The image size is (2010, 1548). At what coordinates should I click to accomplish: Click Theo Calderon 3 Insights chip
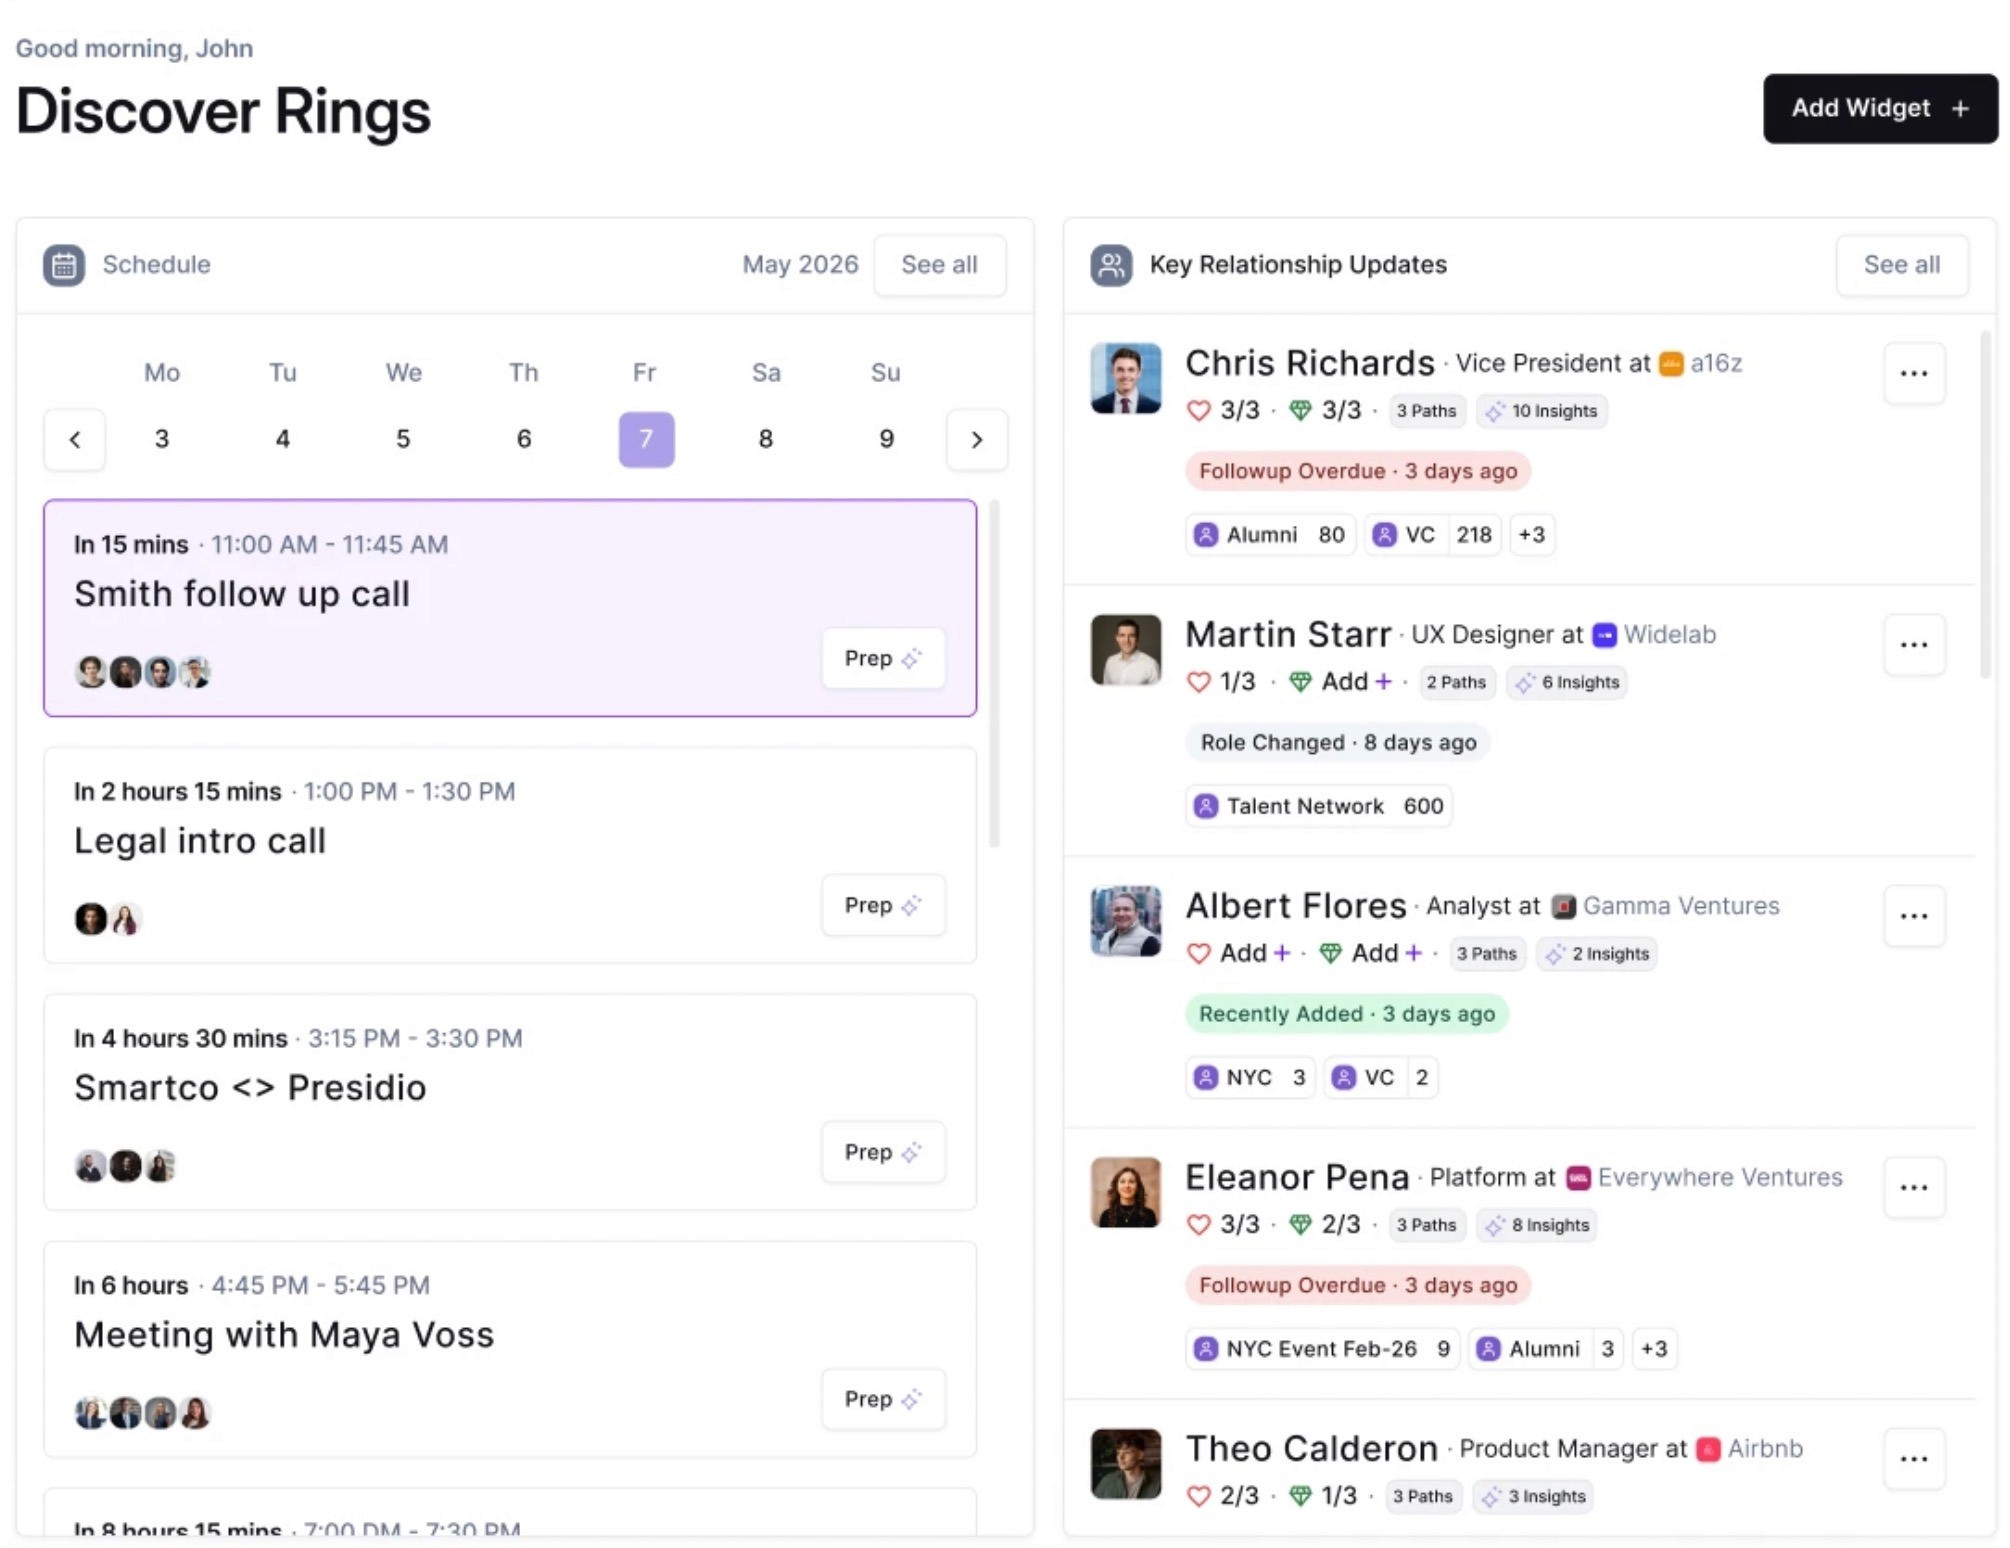tap(1533, 1496)
